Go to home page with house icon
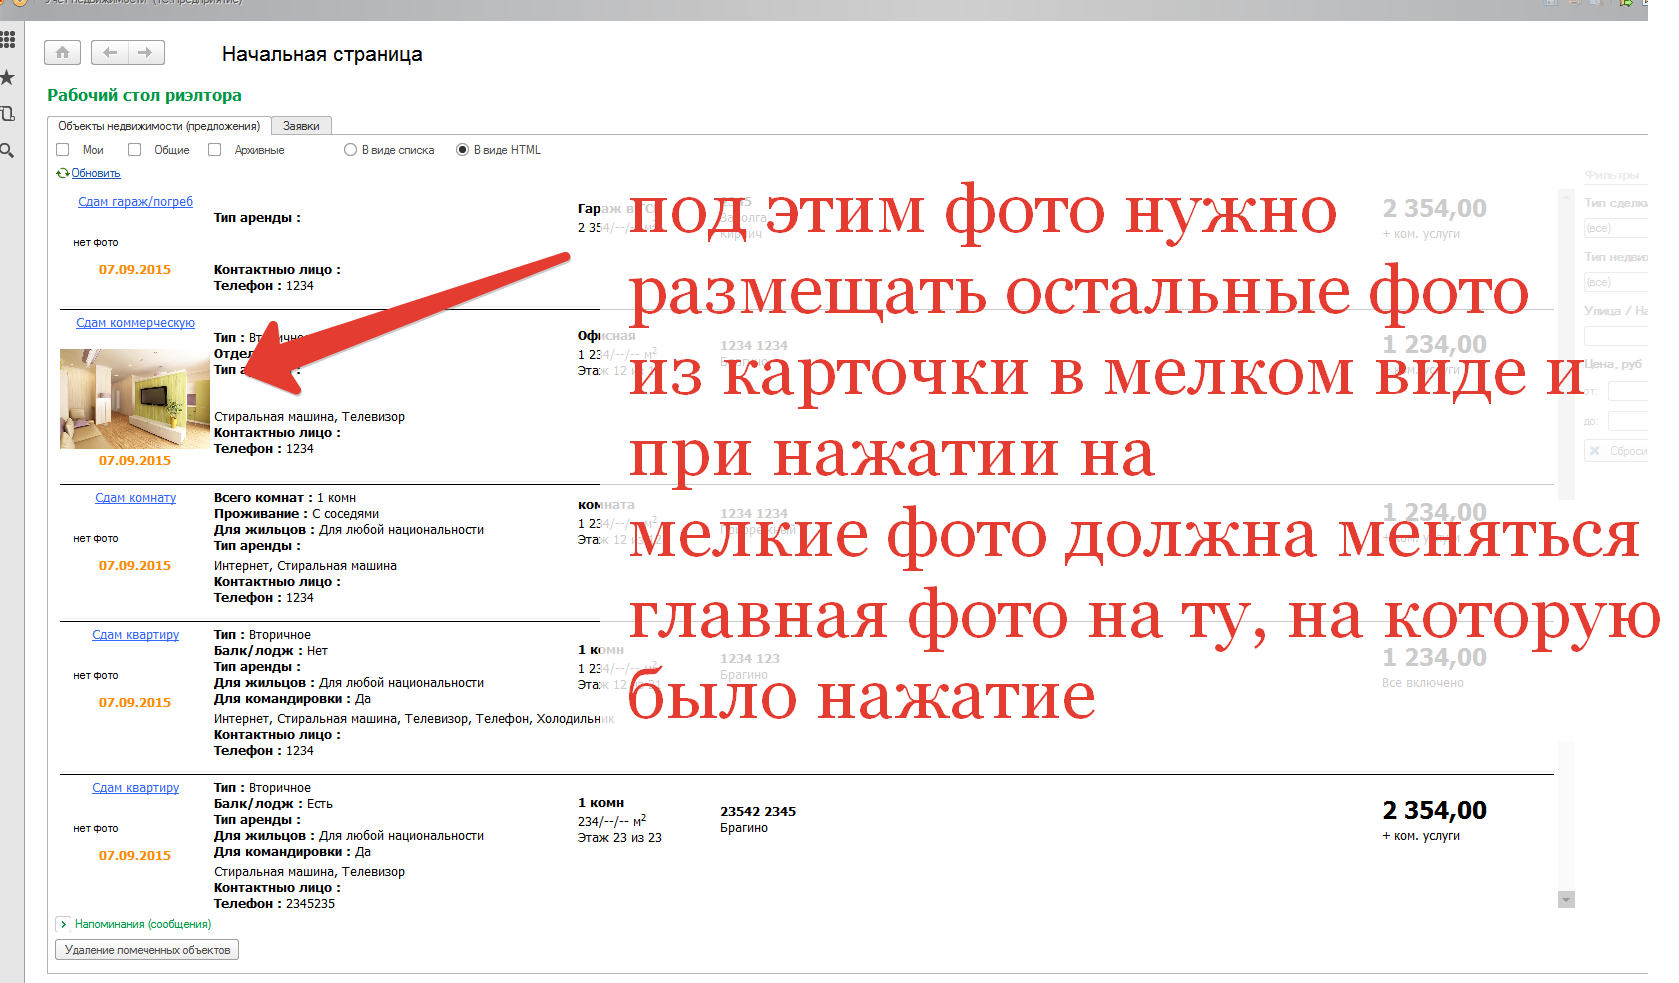This screenshot has width=1679, height=983. [x=62, y=53]
